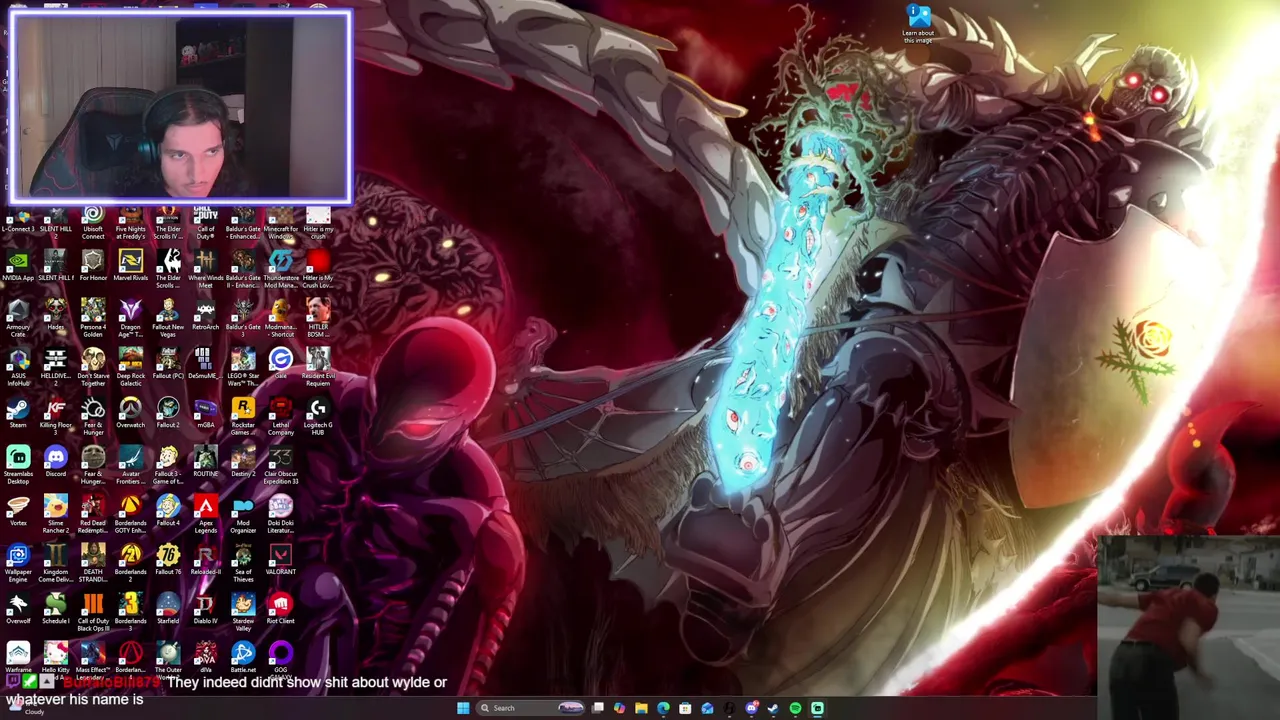This screenshot has height=720, width=1280.
Task: Launch Microsoft Edge from the taskbar
Action: (663, 708)
